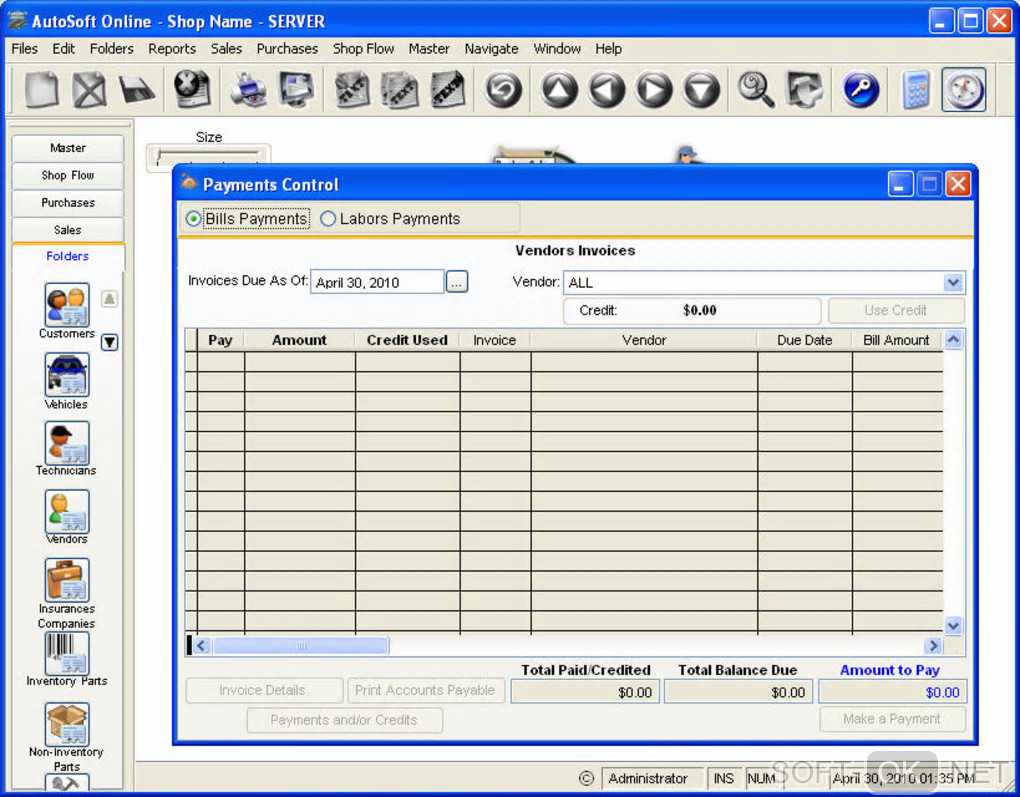Open the calculator tool icon
1020x797 pixels.
pyautogui.click(x=915, y=90)
